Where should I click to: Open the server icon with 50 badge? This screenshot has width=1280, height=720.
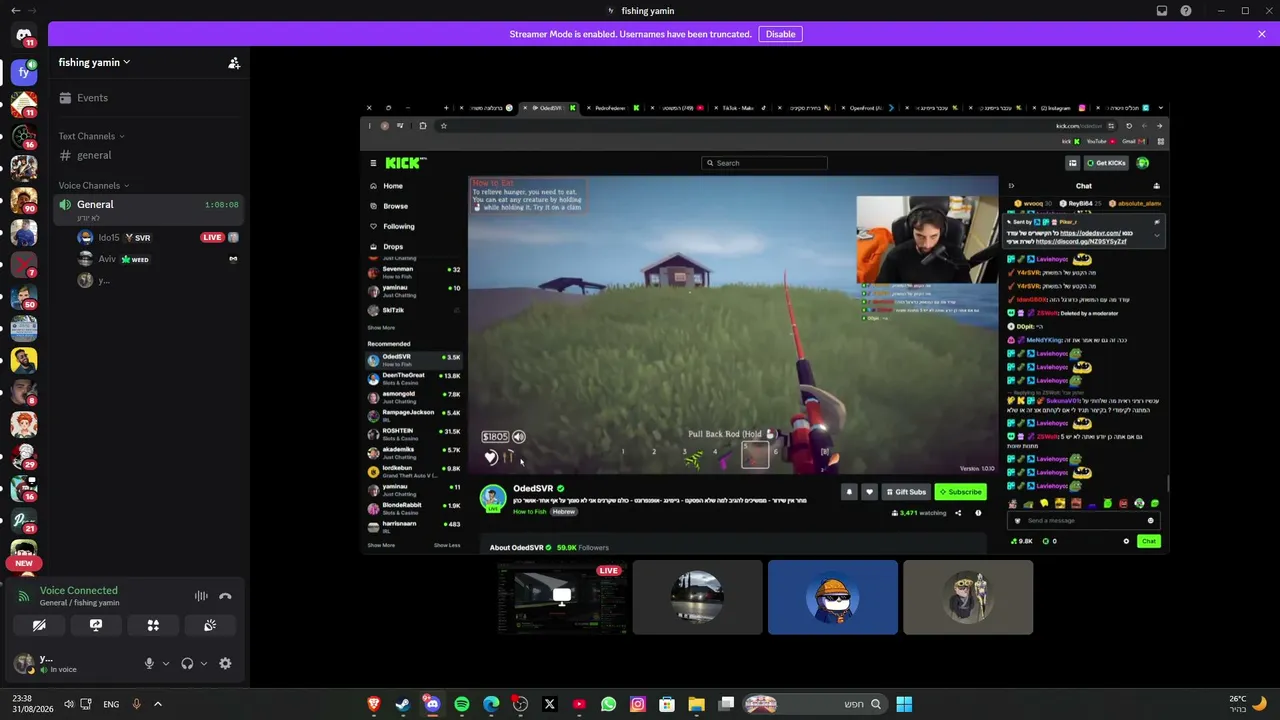(24, 296)
